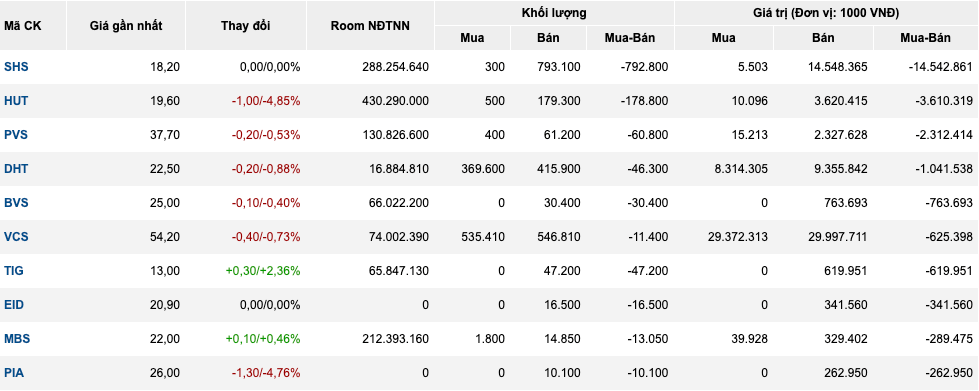Viewport: 979px width, 391px height.
Task: Open the PVS stock ticker link
Action: click(x=16, y=134)
